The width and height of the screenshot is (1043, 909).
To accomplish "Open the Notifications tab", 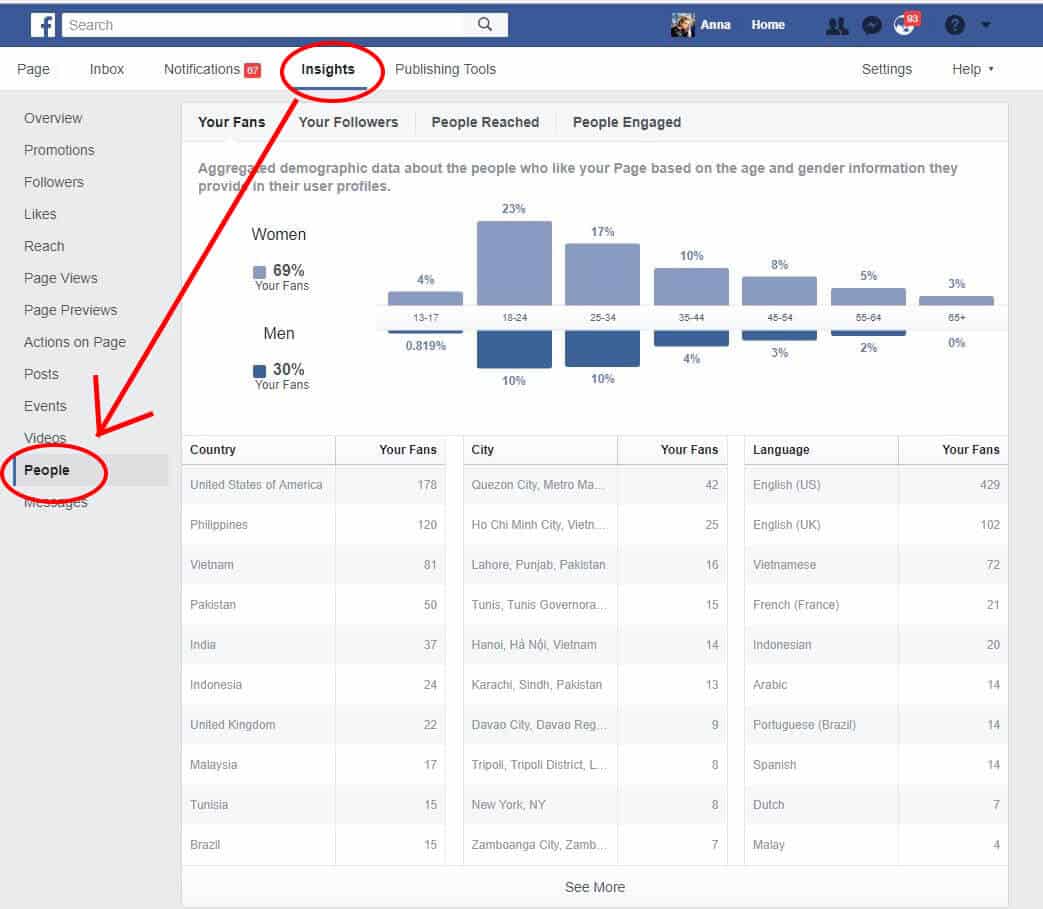I will pyautogui.click(x=212, y=69).
